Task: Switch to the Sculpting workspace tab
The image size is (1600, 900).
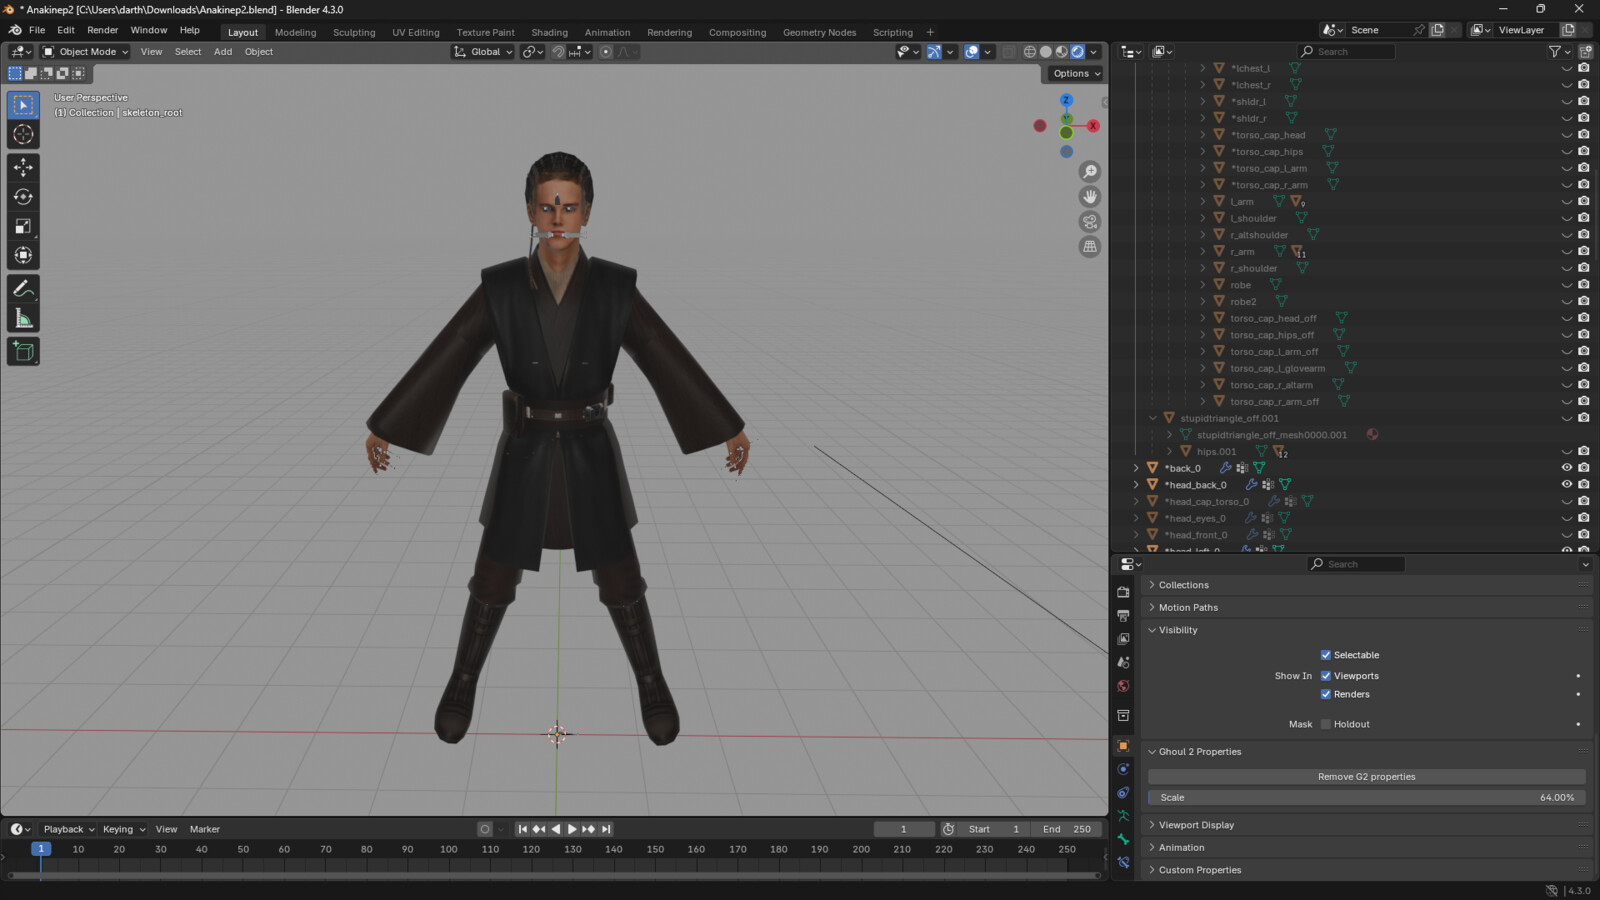Action: coord(354,32)
